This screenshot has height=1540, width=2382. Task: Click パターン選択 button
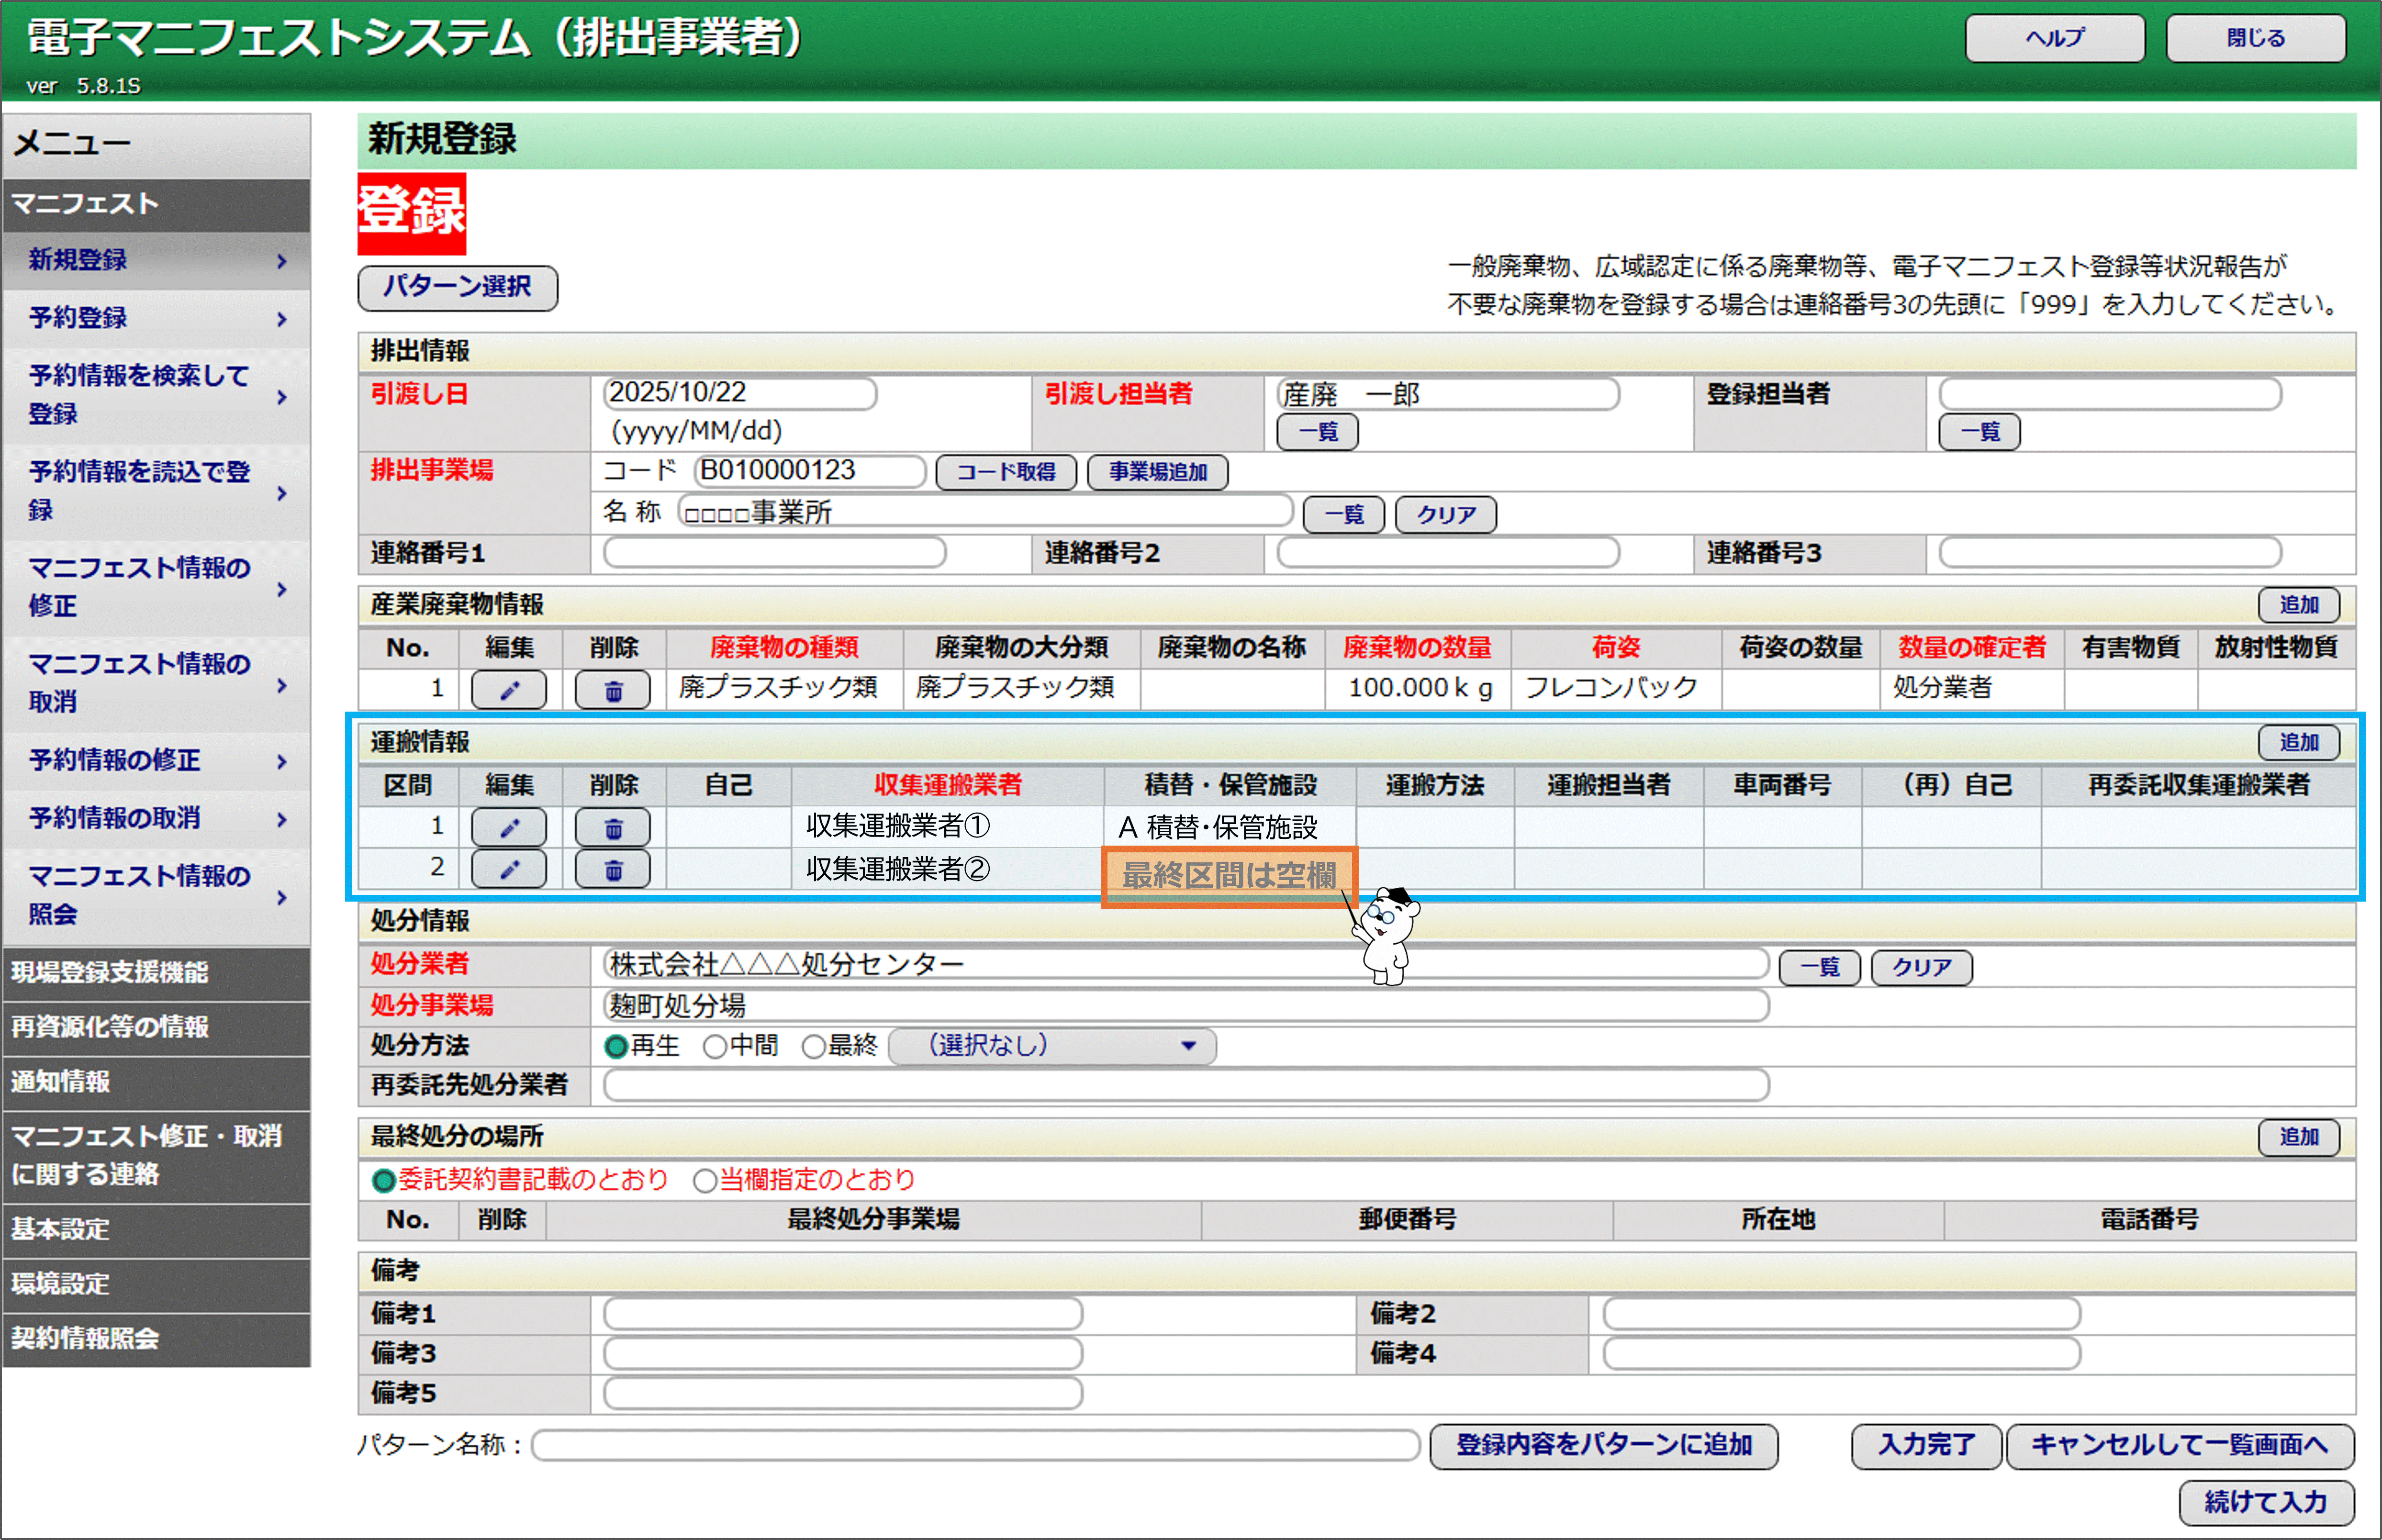[x=457, y=287]
